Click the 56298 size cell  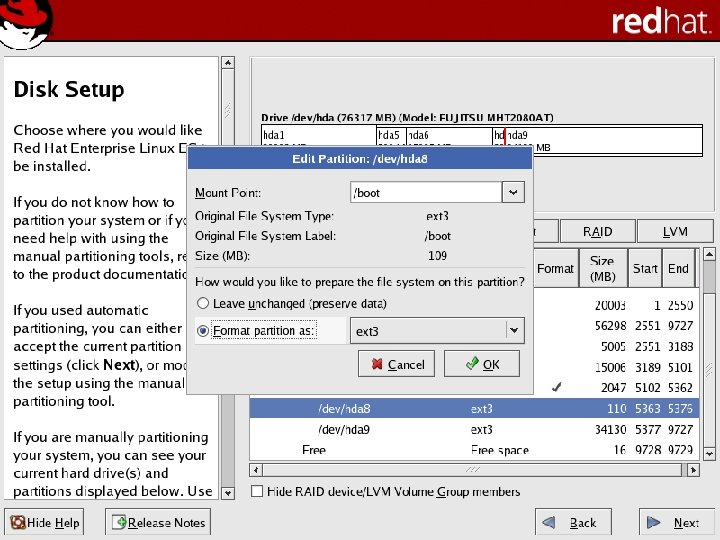[610, 326]
